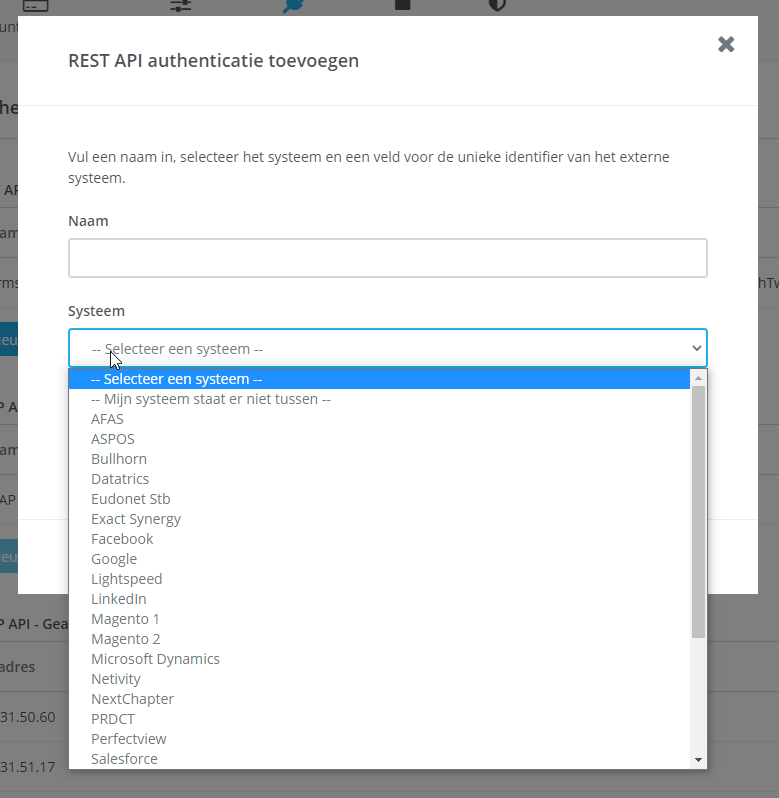Select Eudonet Stb option

(x=130, y=499)
